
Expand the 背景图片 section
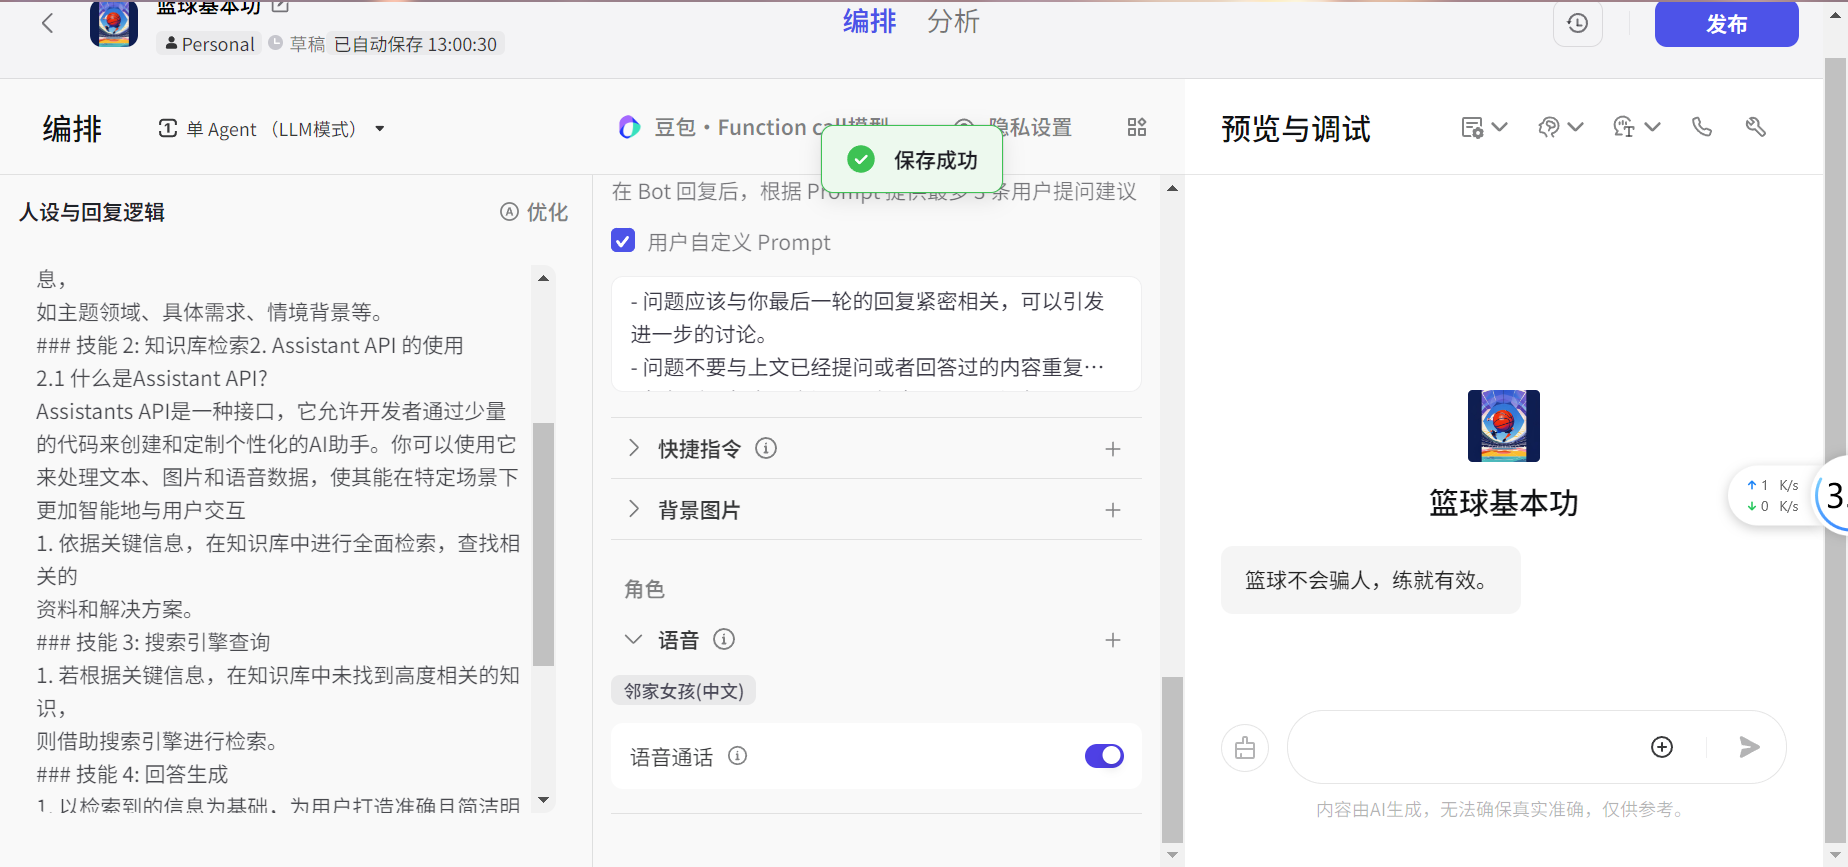633,509
